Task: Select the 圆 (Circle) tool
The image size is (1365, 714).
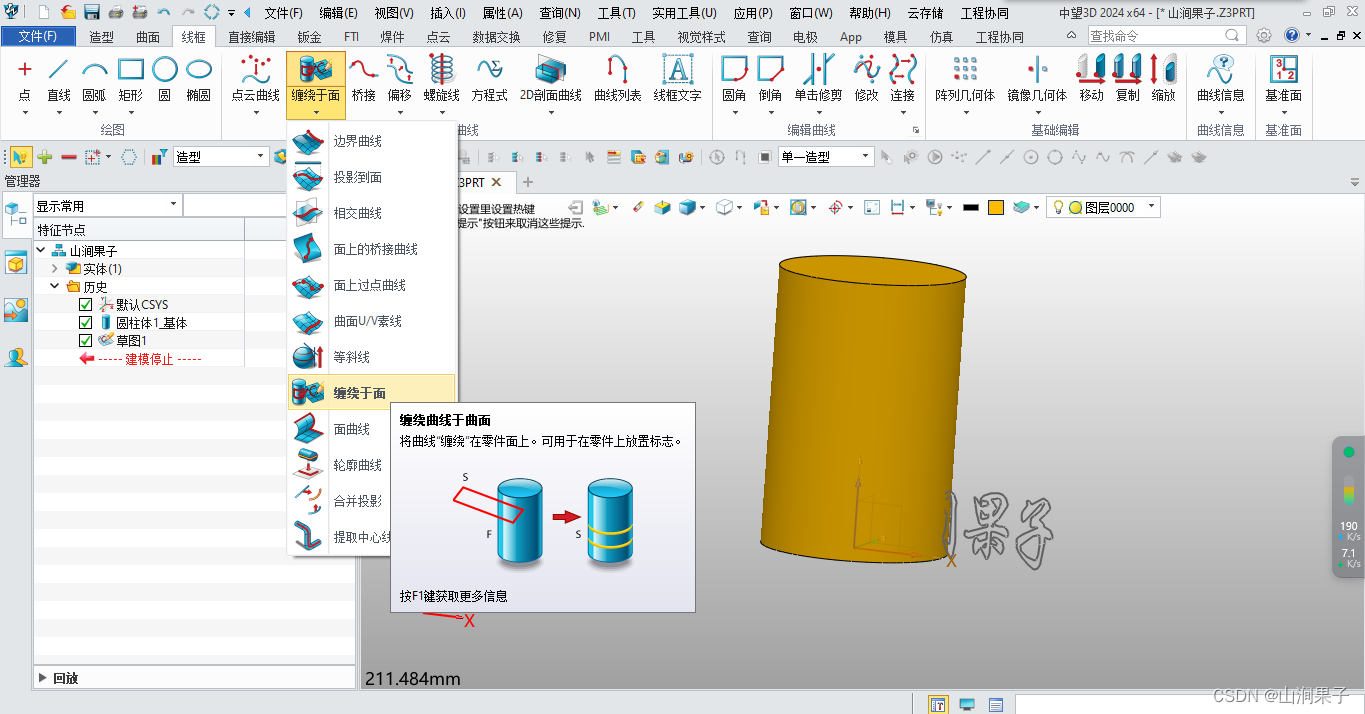Action: tap(165, 79)
